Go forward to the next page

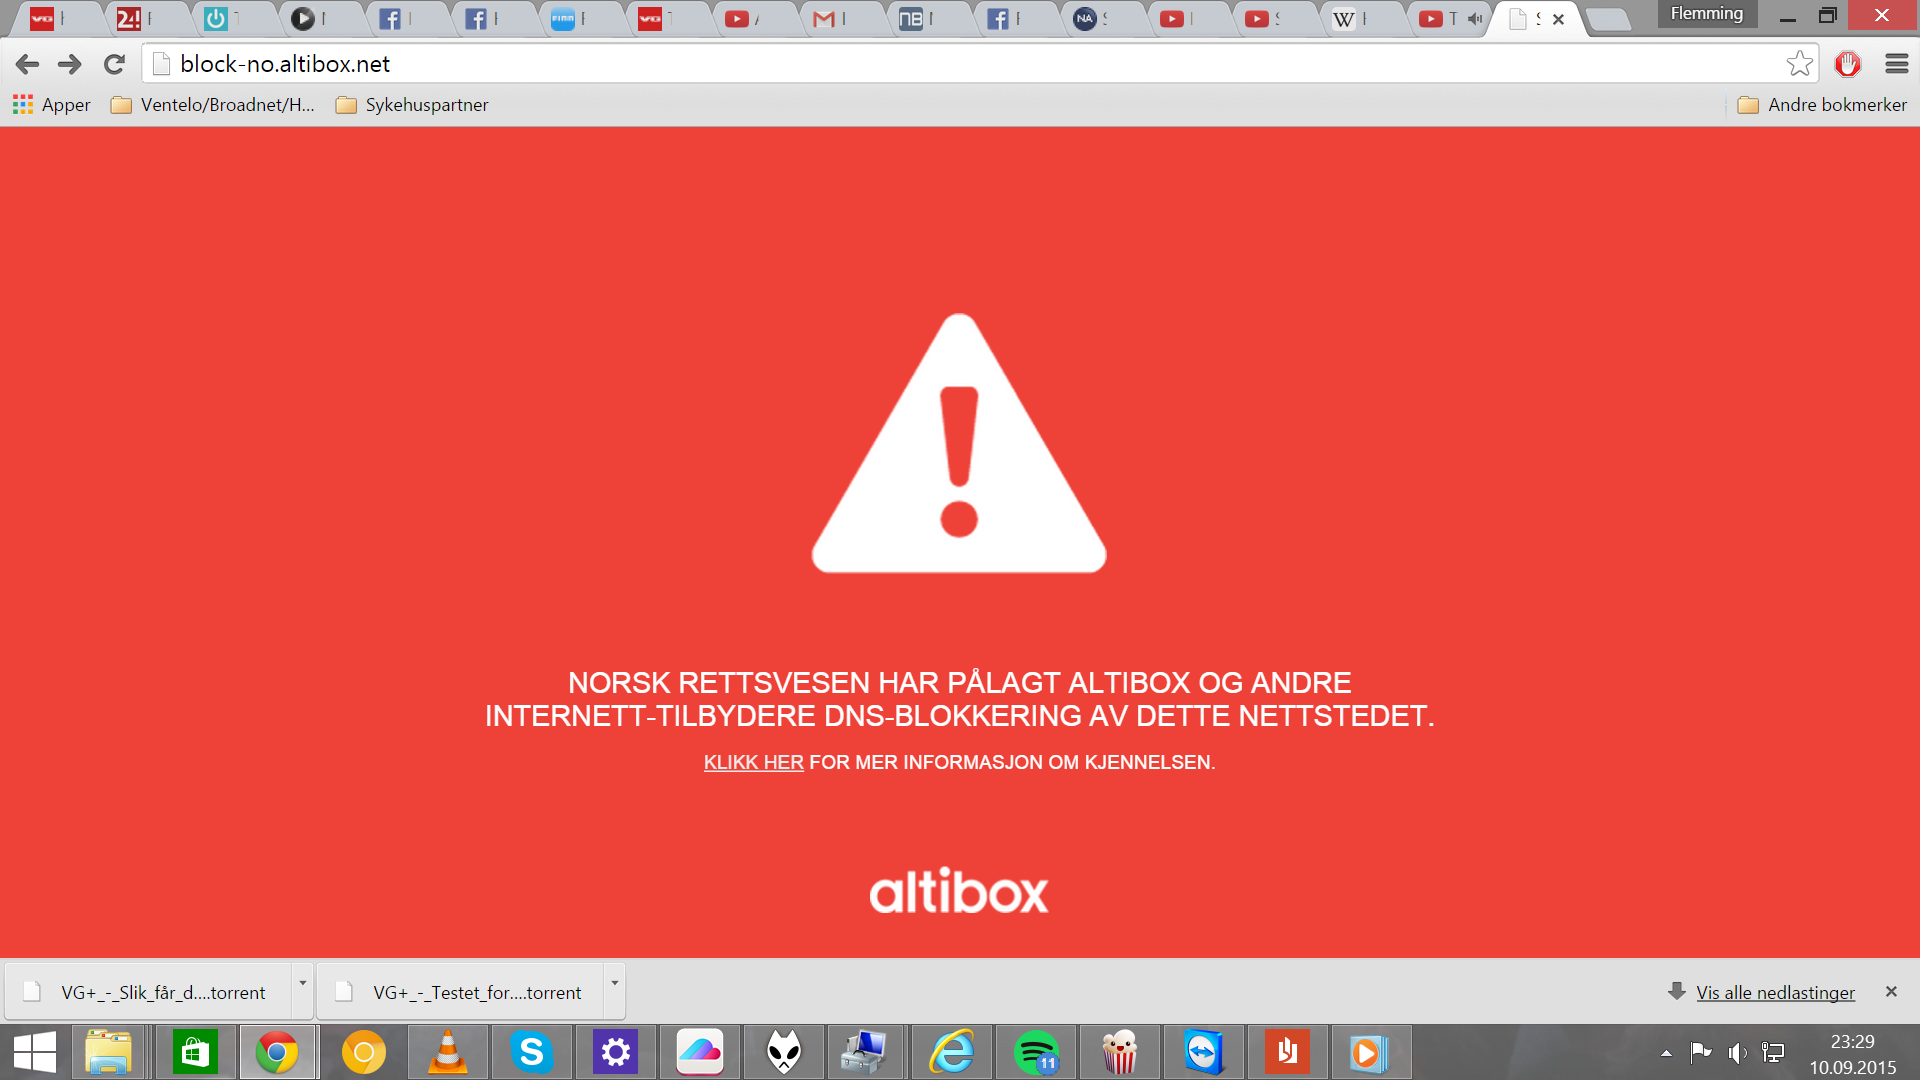[70, 65]
